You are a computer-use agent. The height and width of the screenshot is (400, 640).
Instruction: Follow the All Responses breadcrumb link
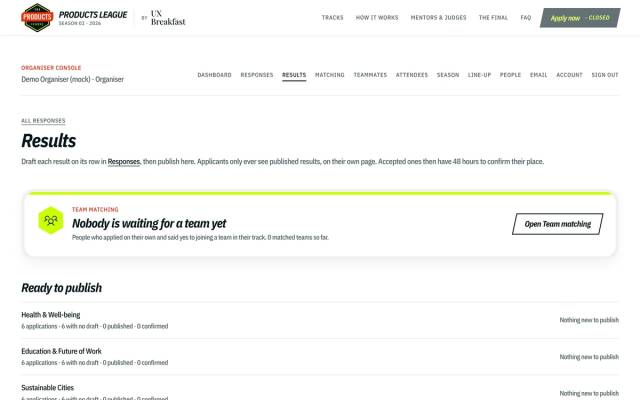[43, 121]
